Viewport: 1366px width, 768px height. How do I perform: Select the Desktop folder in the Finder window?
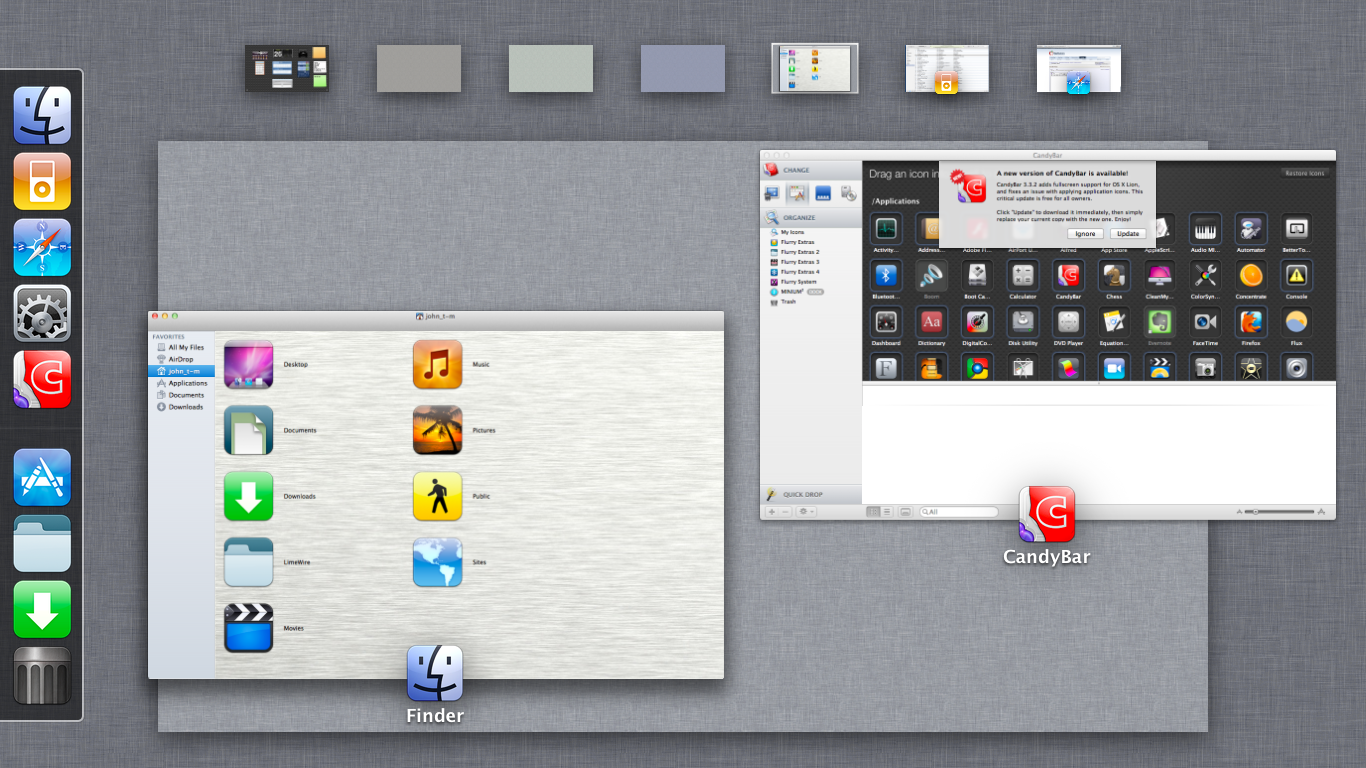pyautogui.click(x=249, y=364)
